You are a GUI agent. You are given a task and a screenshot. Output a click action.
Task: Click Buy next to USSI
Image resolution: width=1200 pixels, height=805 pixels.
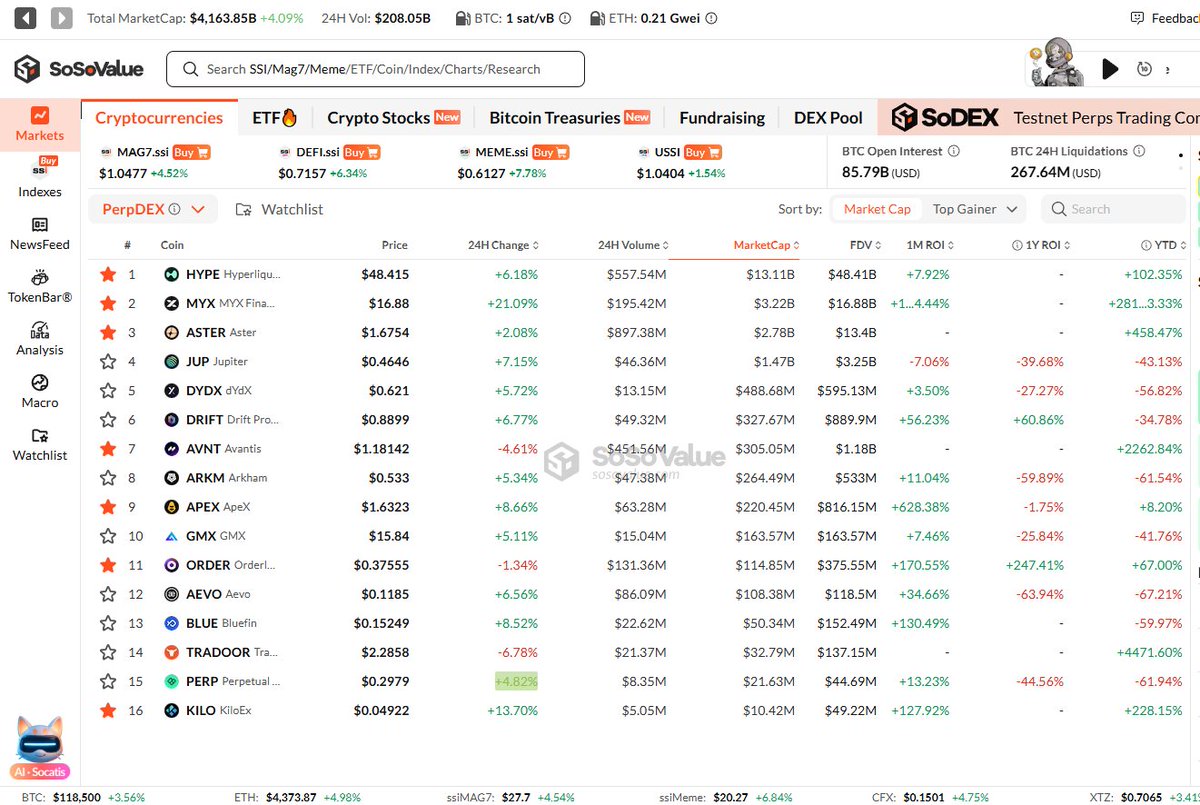pos(702,152)
